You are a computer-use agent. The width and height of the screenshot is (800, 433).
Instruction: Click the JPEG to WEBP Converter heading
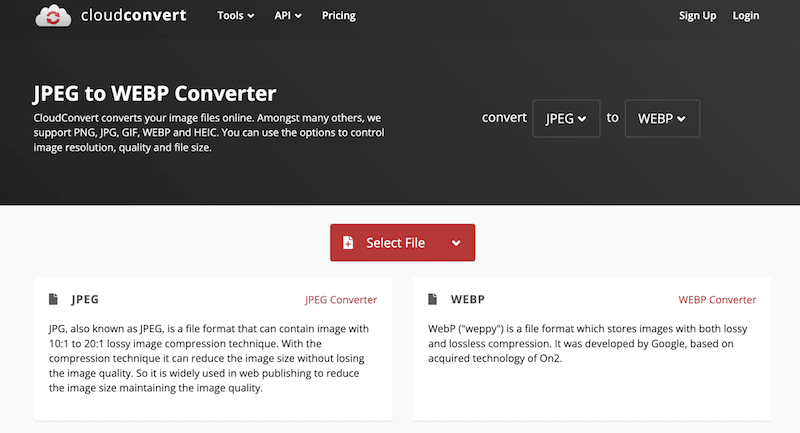click(x=155, y=93)
